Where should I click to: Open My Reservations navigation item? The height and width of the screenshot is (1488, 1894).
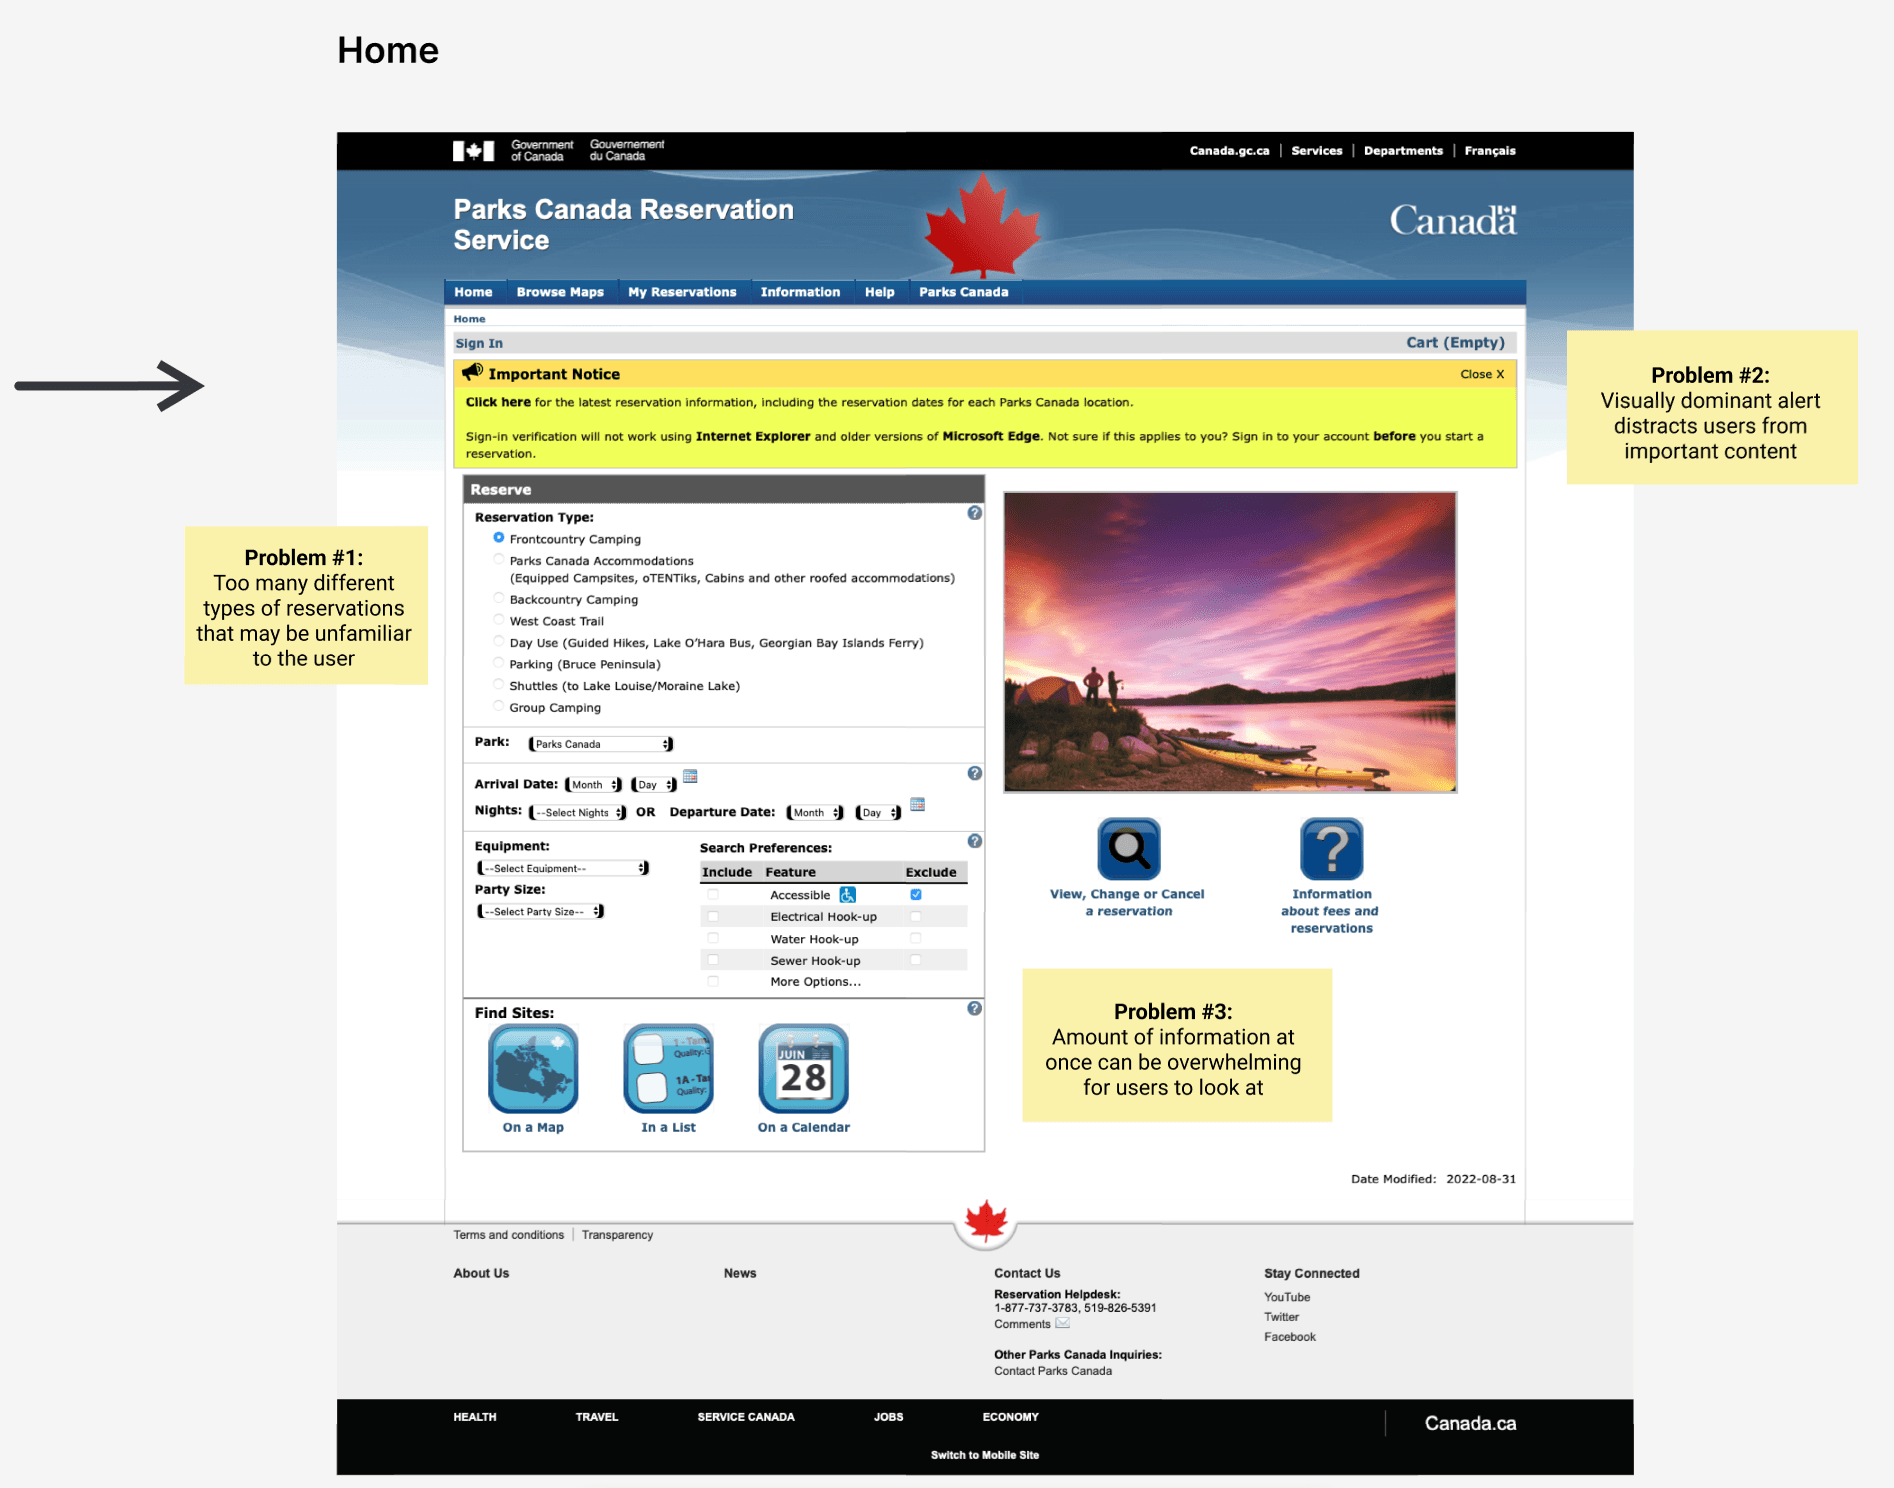(682, 292)
